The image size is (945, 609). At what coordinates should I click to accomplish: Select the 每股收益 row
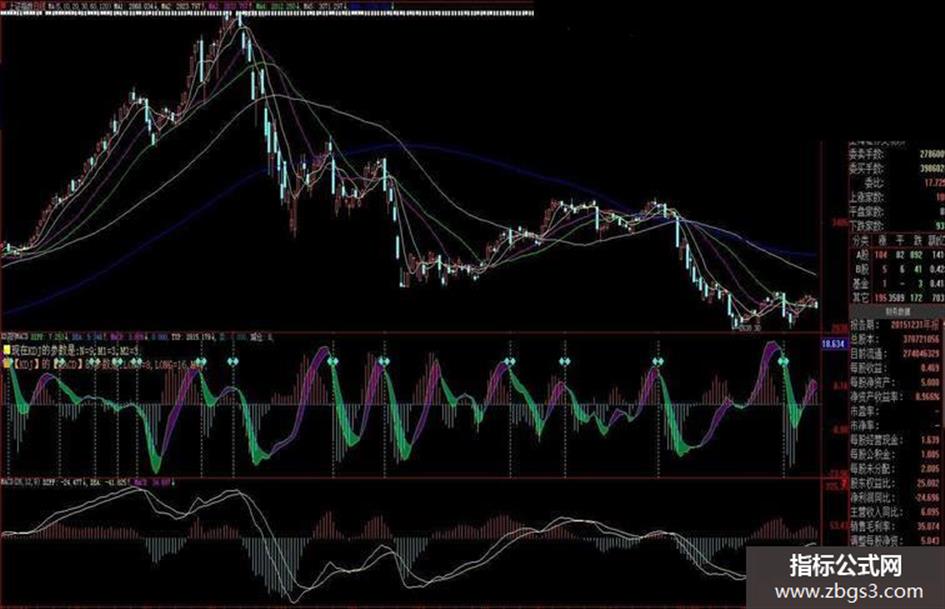coord(895,368)
